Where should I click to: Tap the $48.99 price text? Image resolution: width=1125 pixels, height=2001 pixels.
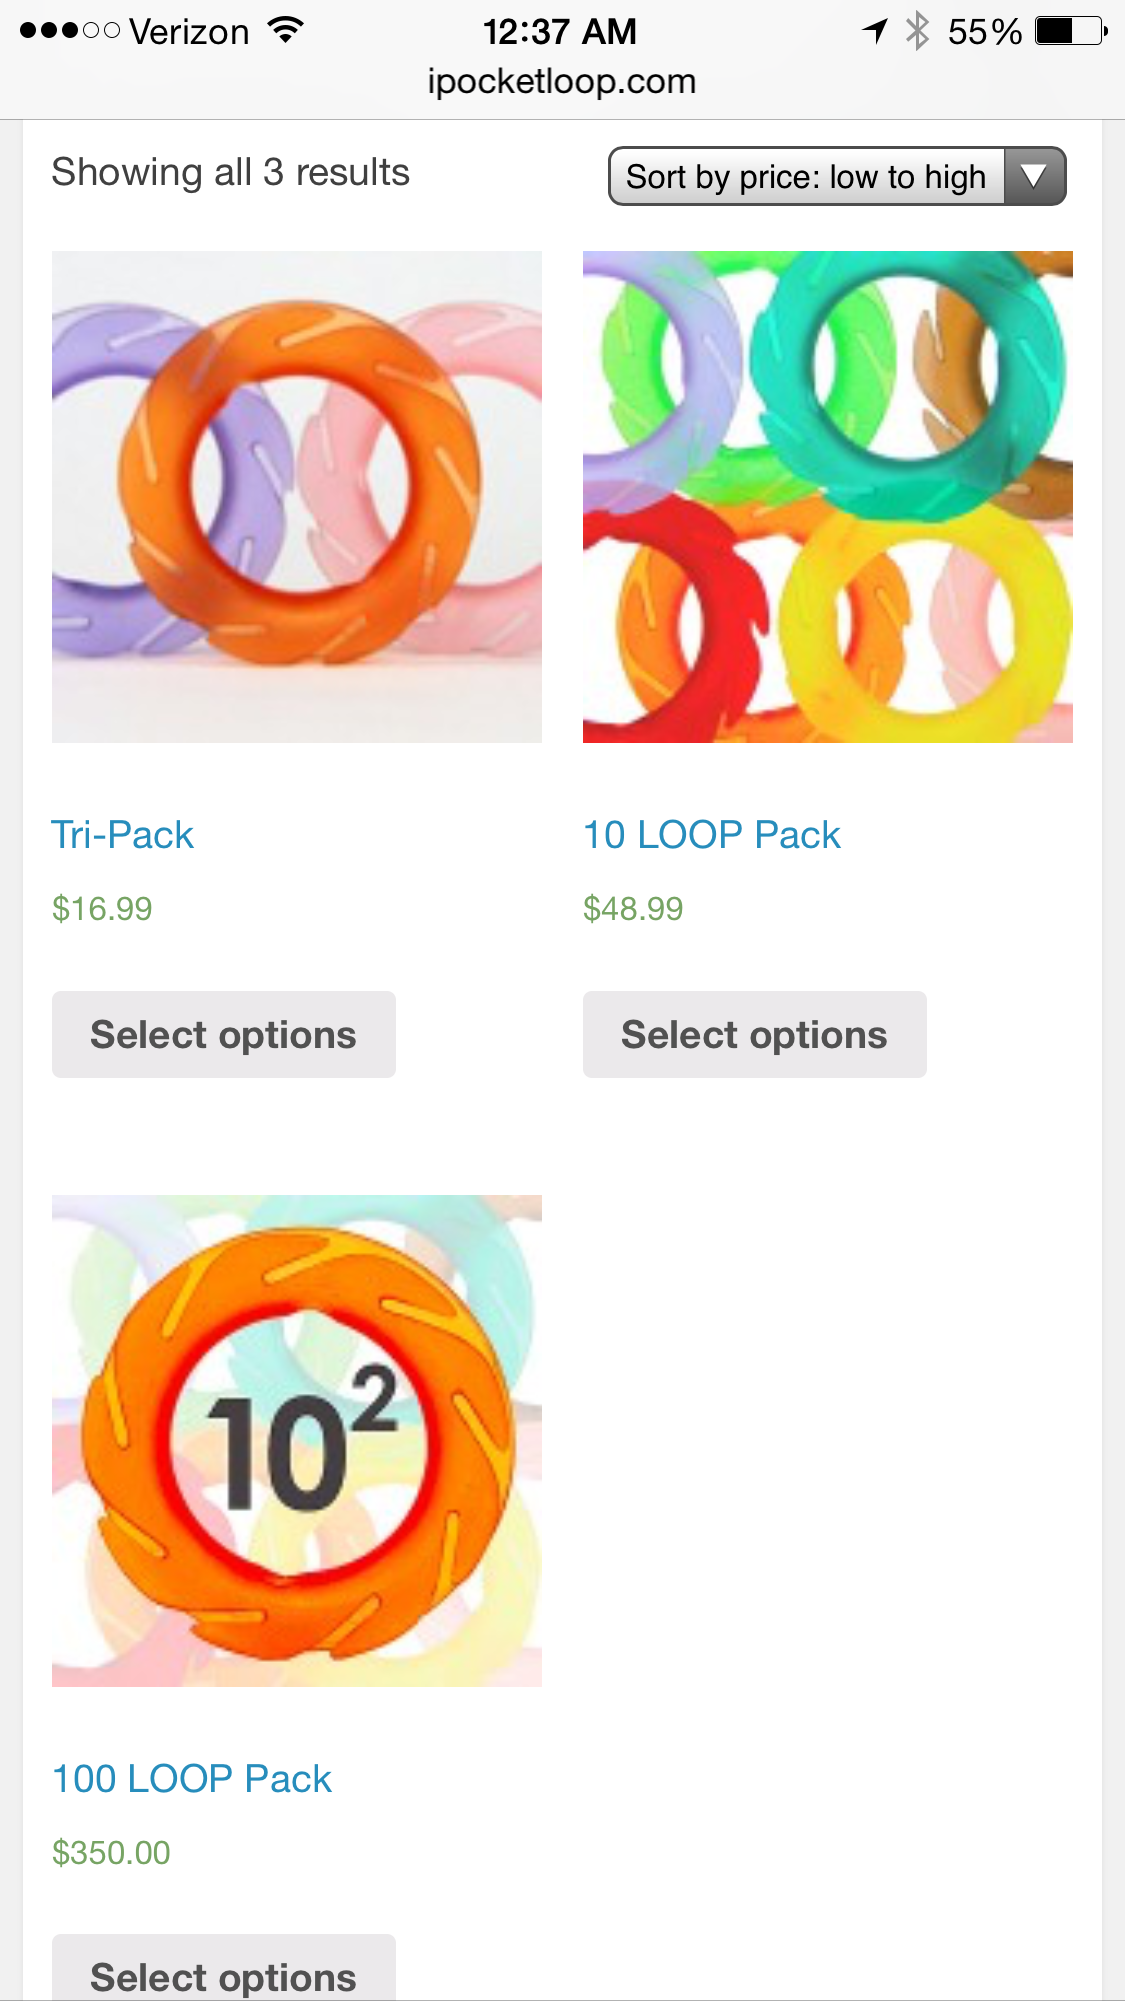pos(633,909)
